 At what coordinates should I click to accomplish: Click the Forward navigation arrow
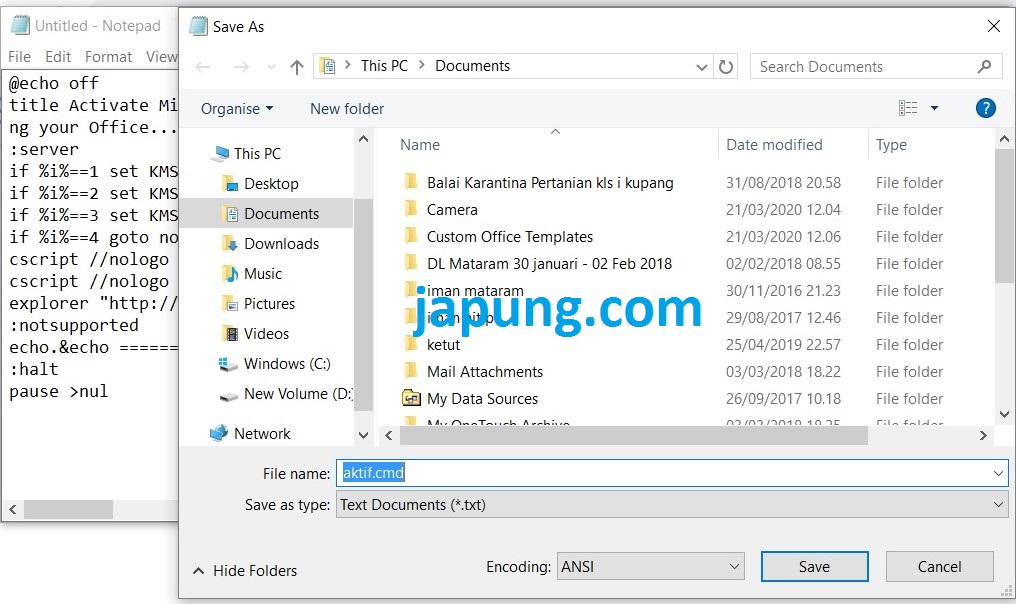[241, 67]
